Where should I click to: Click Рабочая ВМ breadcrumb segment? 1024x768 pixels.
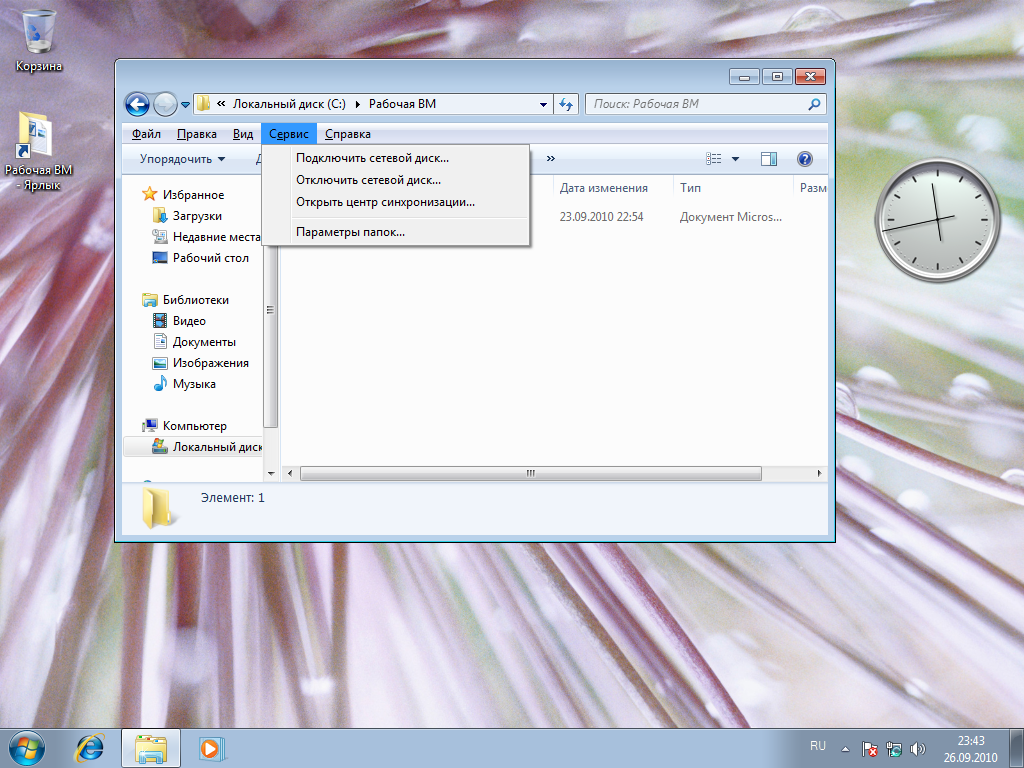[x=402, y=104]
